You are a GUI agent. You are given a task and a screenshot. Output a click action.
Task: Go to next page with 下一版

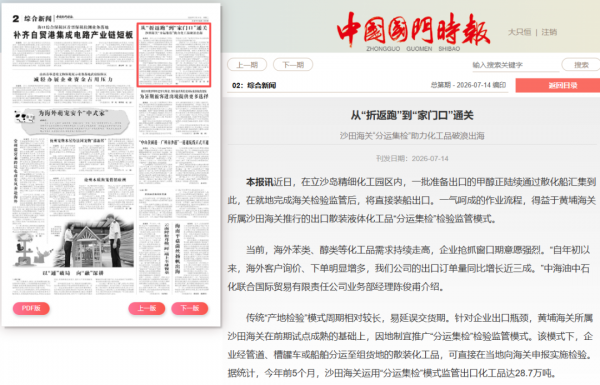tap(190, 308)
